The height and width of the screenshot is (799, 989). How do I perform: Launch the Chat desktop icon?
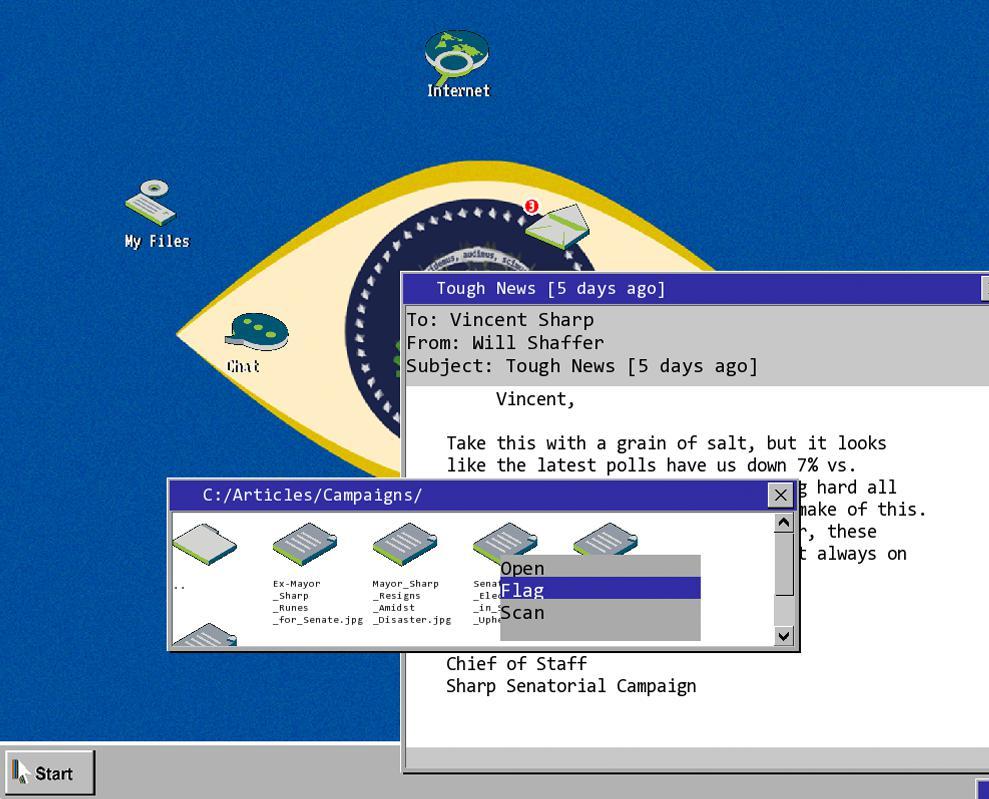click(255, 343)
